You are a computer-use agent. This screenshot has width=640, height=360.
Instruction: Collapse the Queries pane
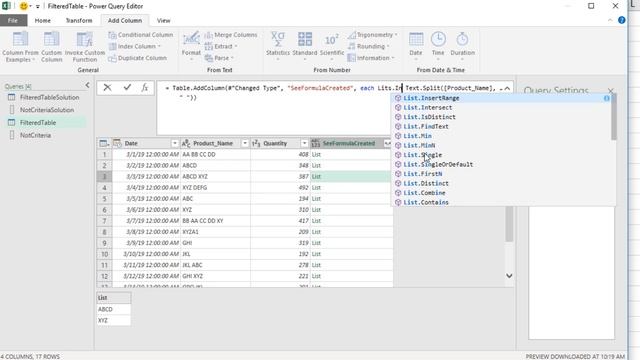point(87,85)
